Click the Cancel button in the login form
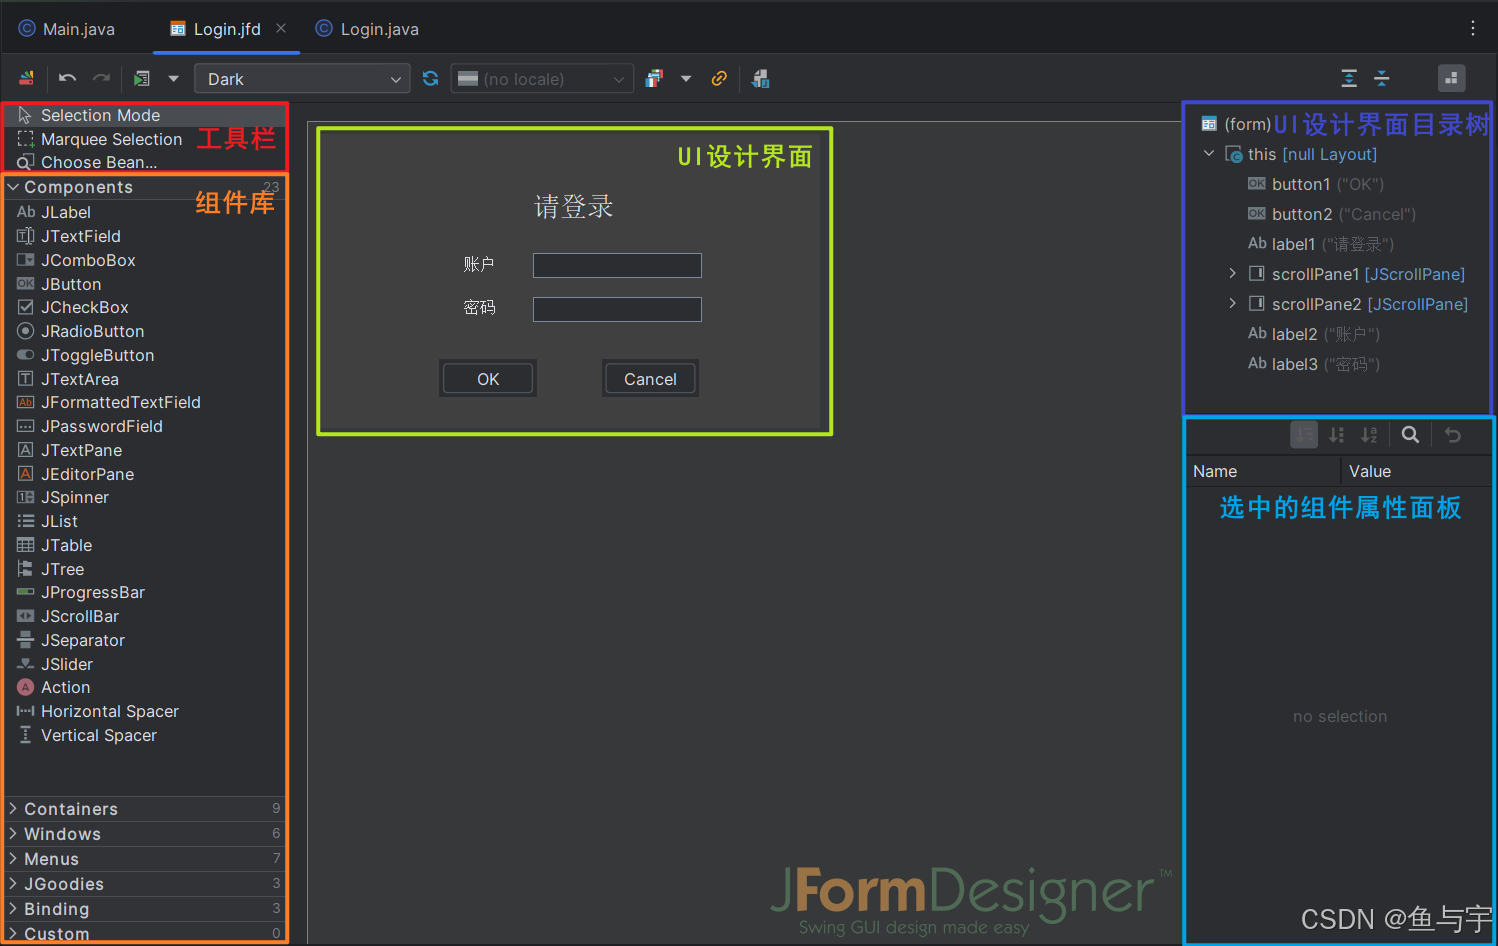This screenshot has height=946, width=1498. [x=649, y=378]
